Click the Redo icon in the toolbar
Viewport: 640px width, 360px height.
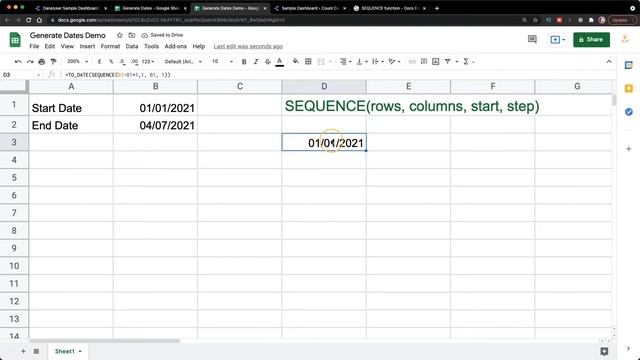click(x=30, y=62)
